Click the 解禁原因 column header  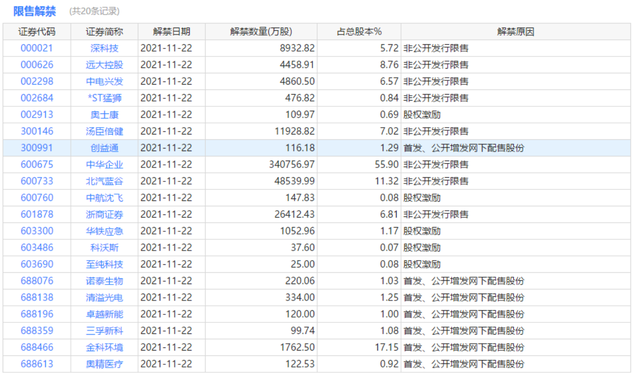pos(516,31)
